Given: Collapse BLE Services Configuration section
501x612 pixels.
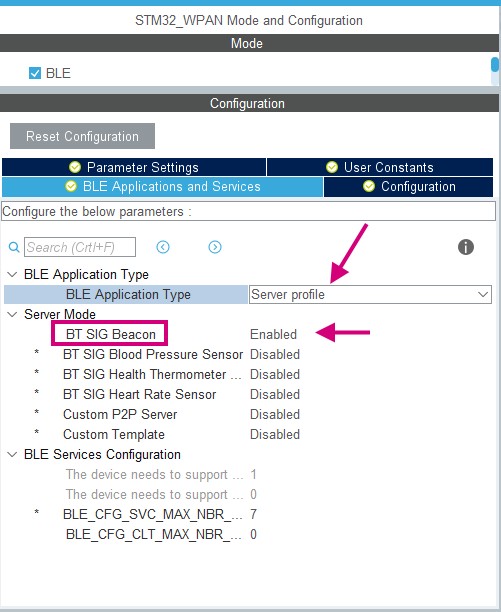Looking at the screenshot, I should [x=12, y=454].
